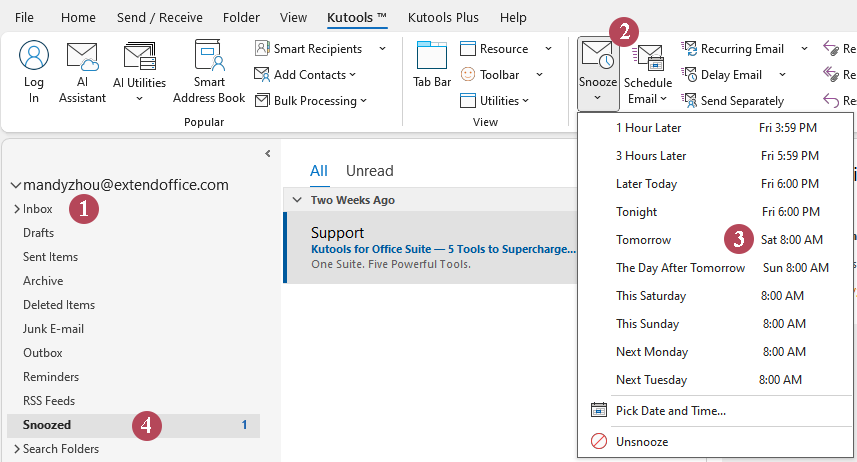
Task: Select Later Today snooze option
Action: click(715, 184)
